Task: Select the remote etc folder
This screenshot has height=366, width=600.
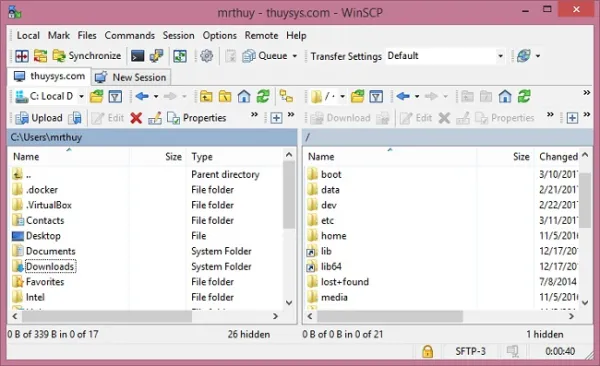Action: click(327, 221)
